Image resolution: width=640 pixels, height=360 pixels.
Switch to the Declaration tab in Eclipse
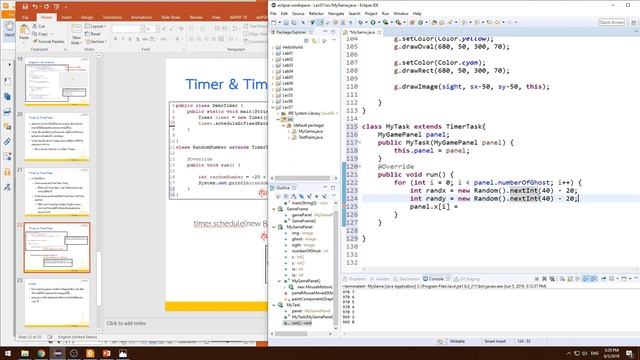[x=407, y=279]
